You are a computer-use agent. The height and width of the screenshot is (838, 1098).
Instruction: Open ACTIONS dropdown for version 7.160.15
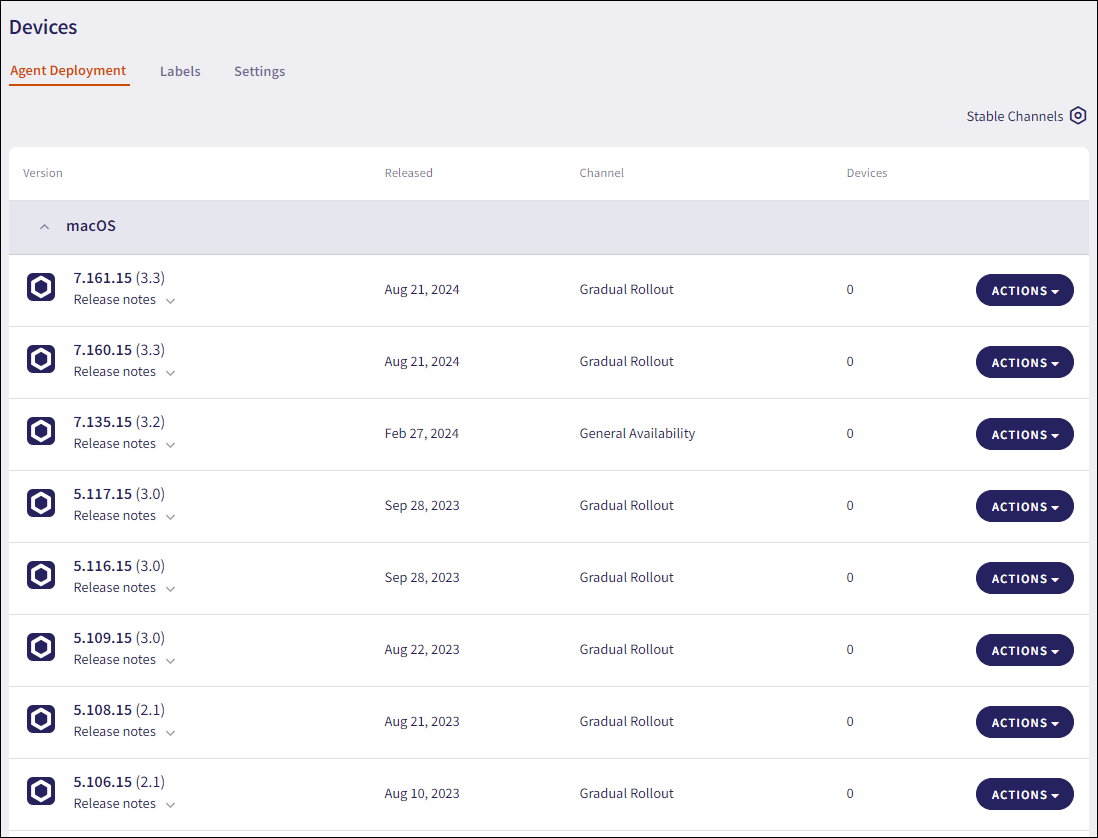click(1024, 362)
